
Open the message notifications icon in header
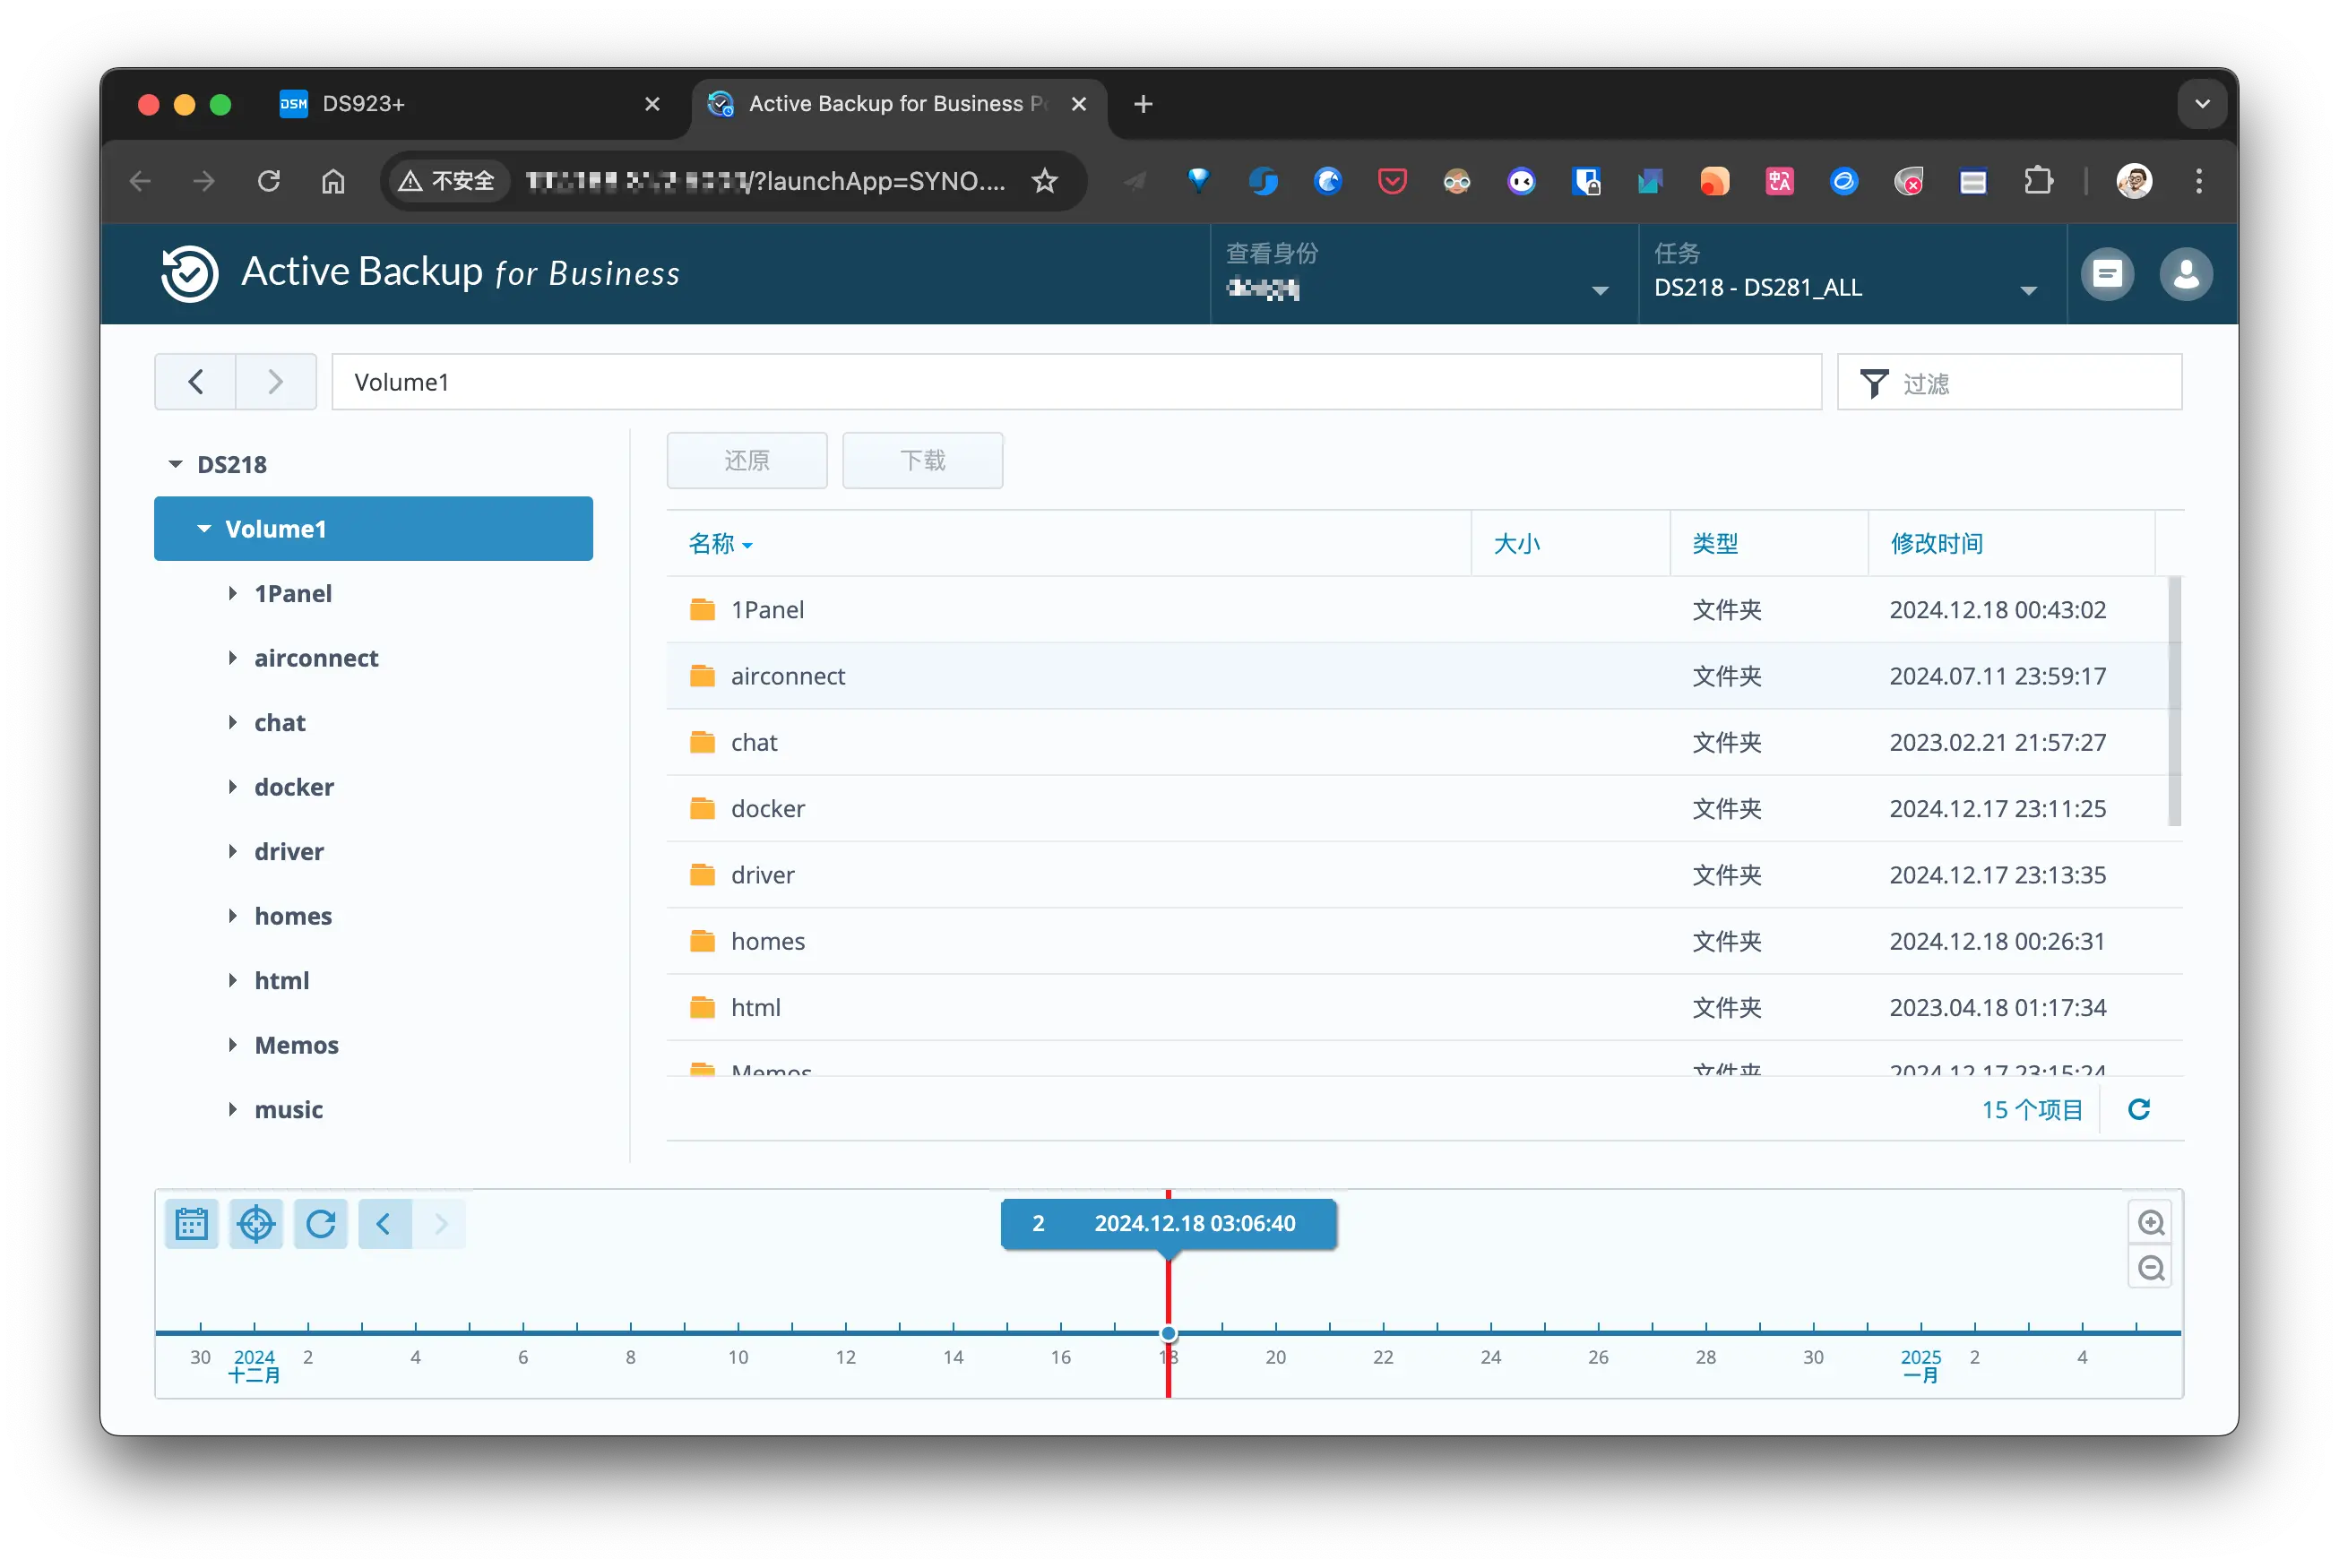(2107, 274)
